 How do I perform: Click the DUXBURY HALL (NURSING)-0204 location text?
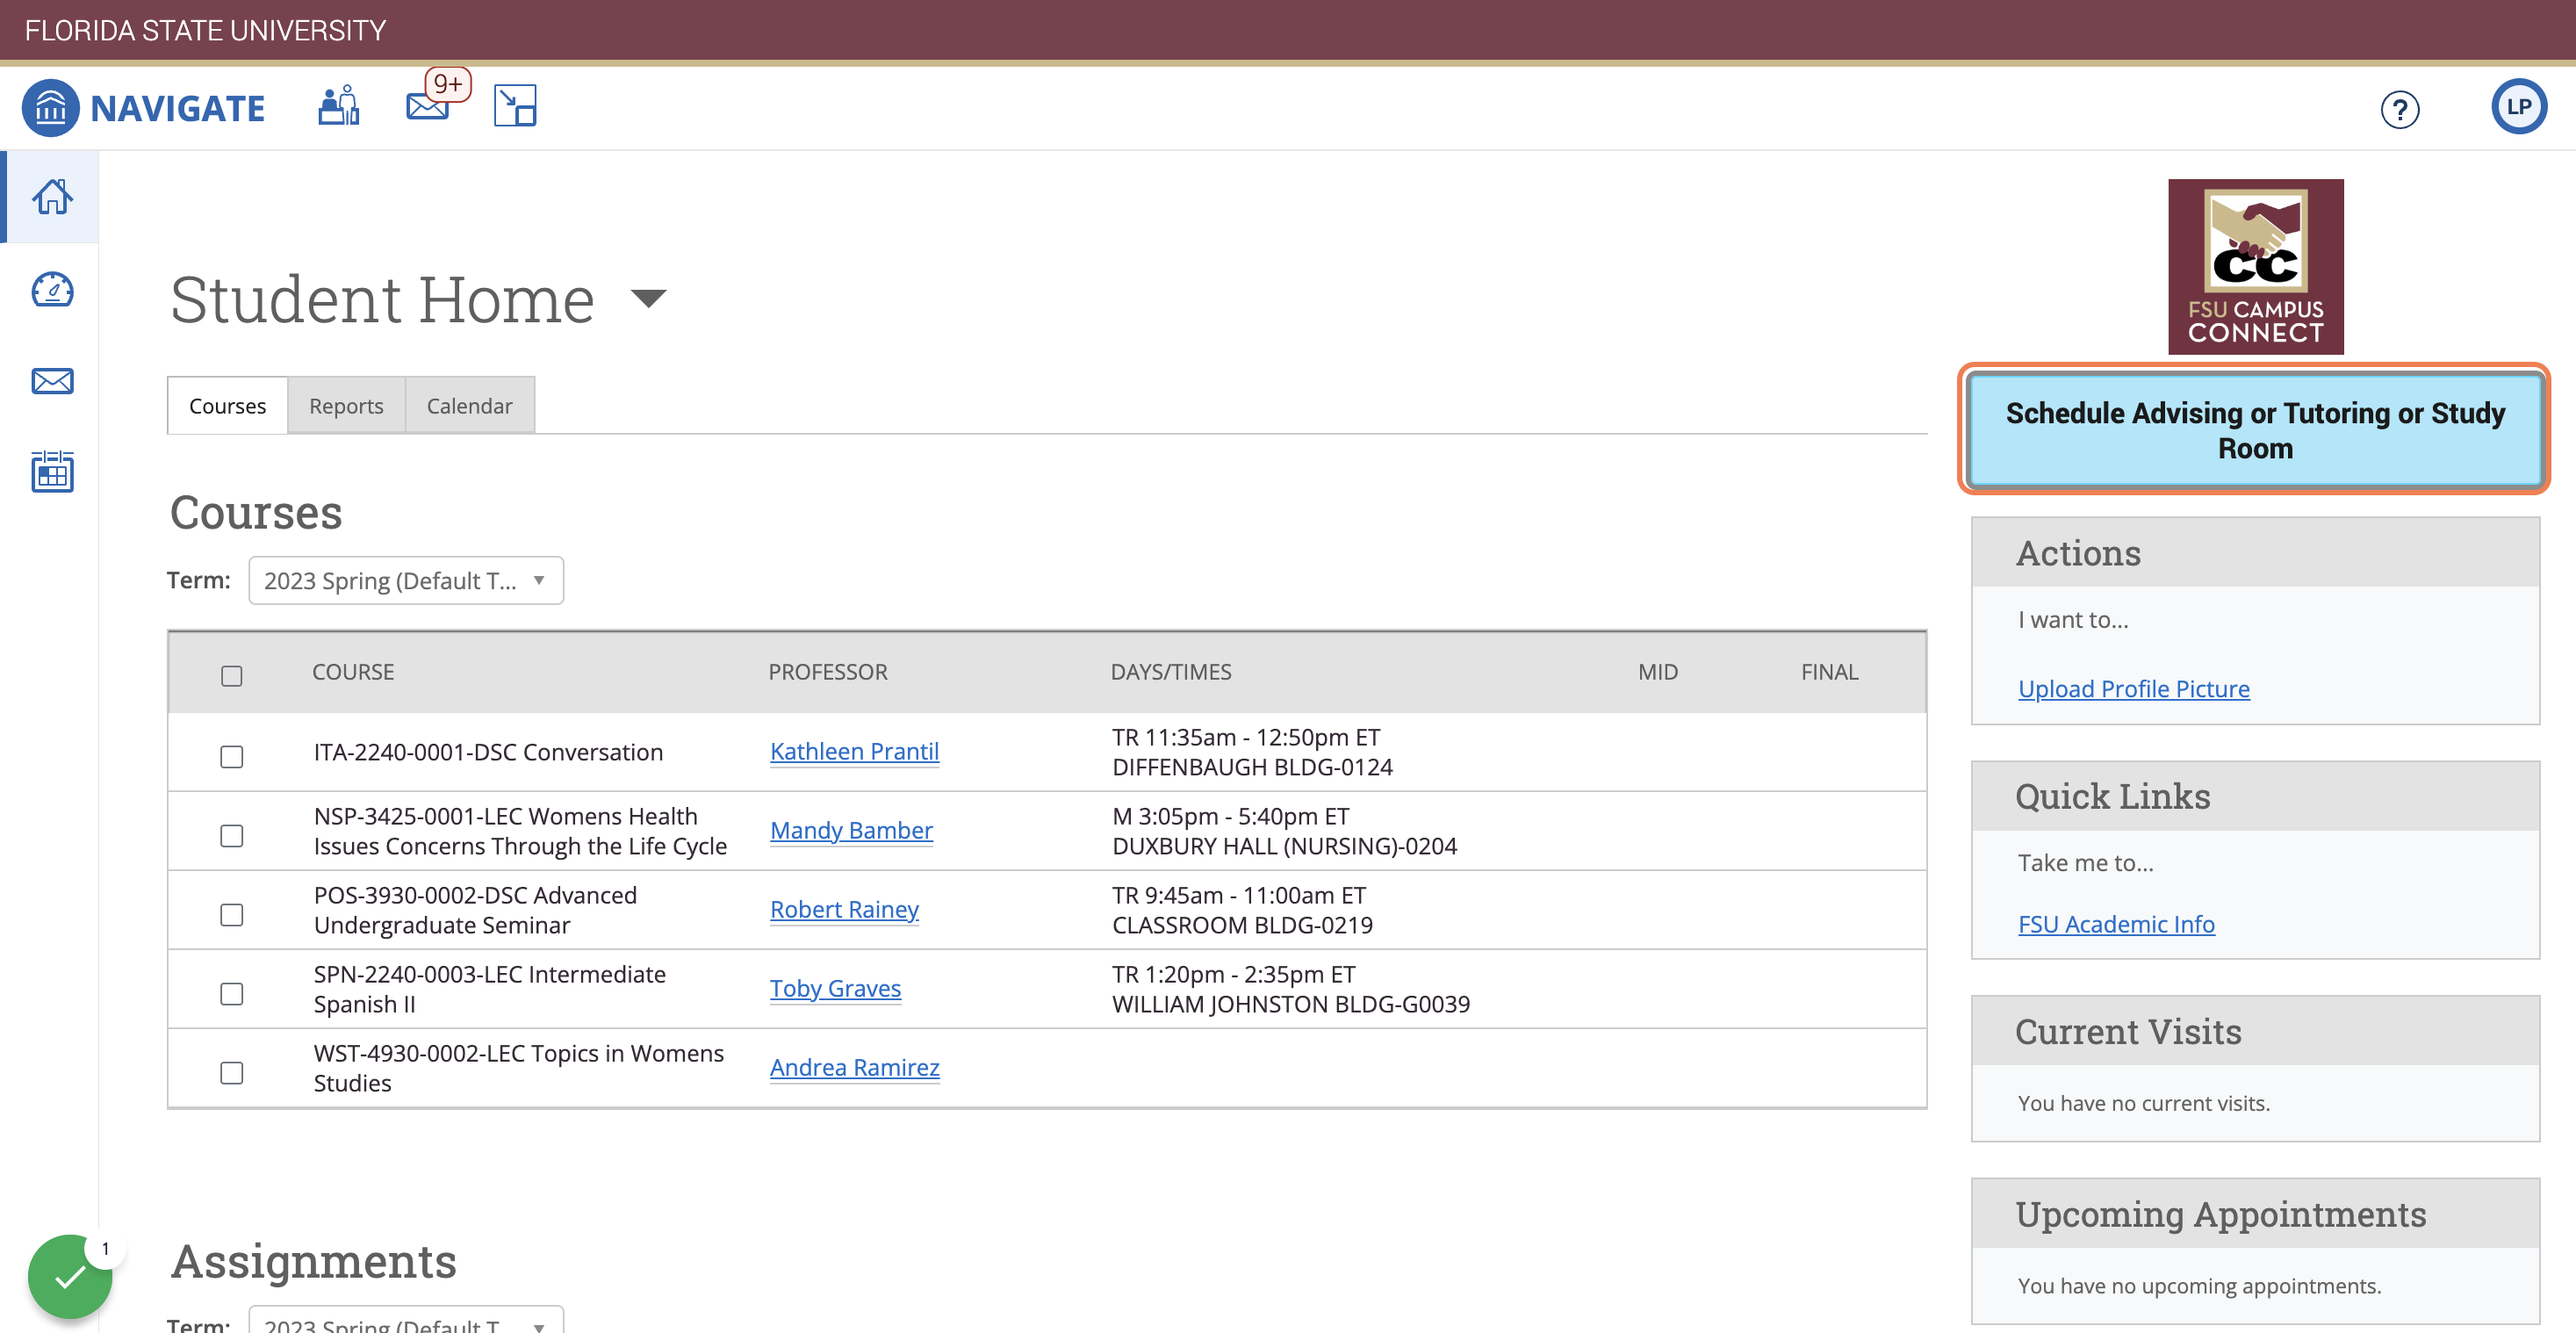(1284, 847)
